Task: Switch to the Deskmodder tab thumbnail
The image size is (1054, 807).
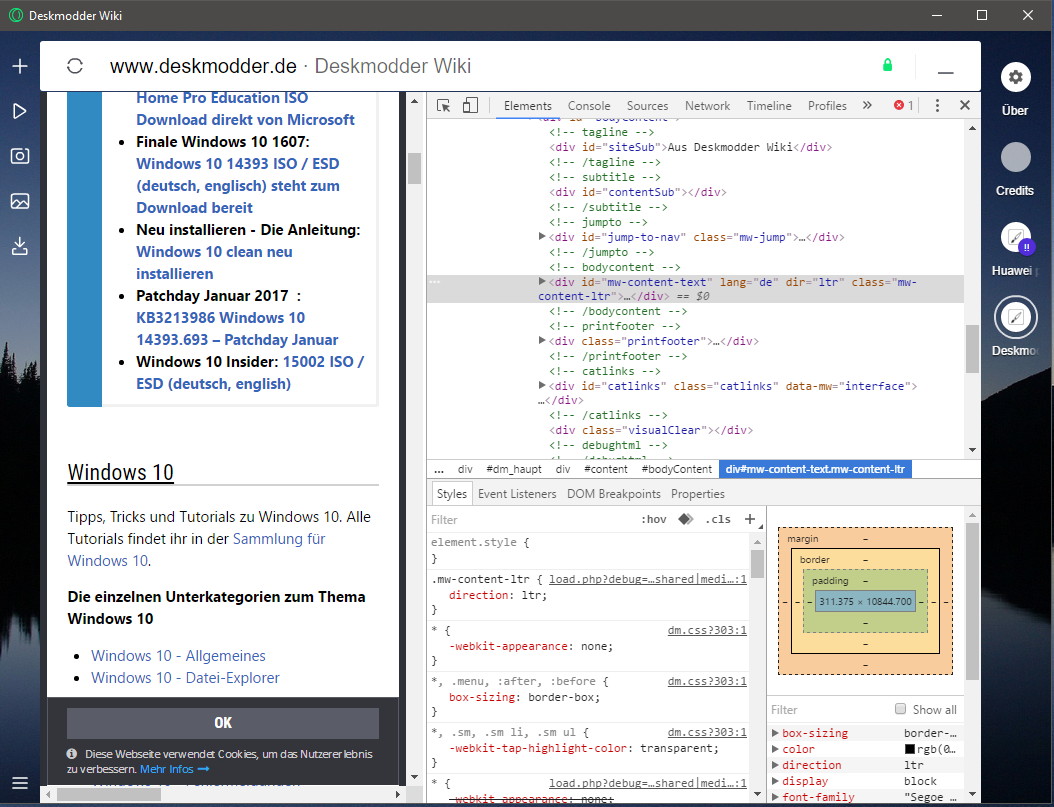Action: tap(1016, 317)
